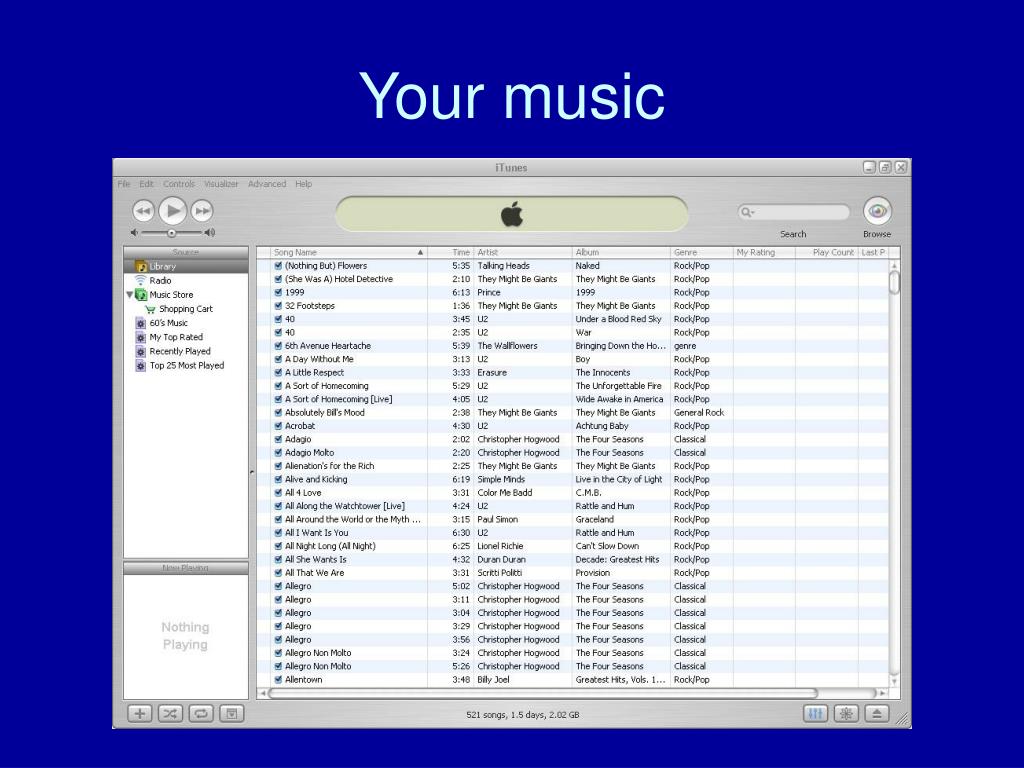1024x768 pixels.
Task: Uncheck All 4 Love checkbox
Action: (278, 492)
